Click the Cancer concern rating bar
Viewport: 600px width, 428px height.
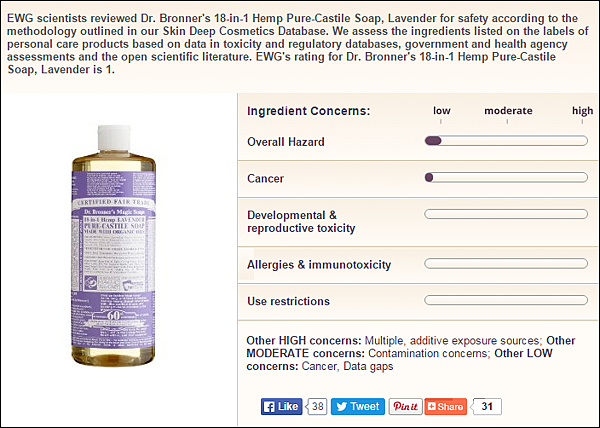(x=506, y=177)
